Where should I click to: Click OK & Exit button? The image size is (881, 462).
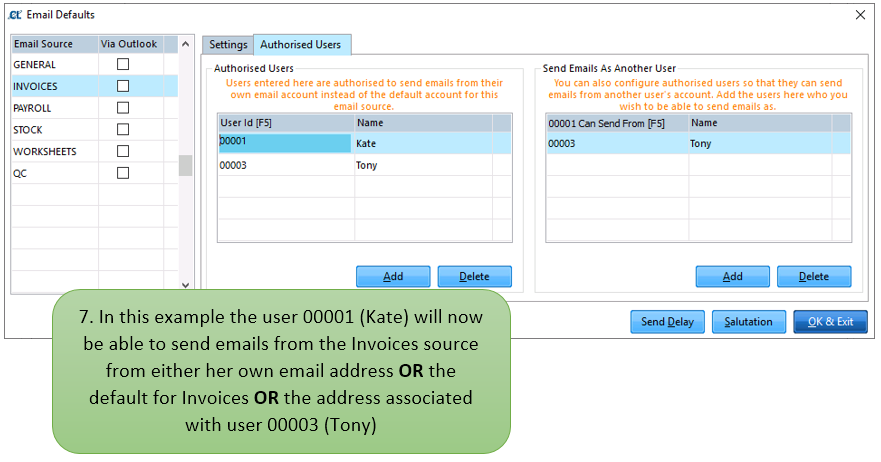point(830,322)
